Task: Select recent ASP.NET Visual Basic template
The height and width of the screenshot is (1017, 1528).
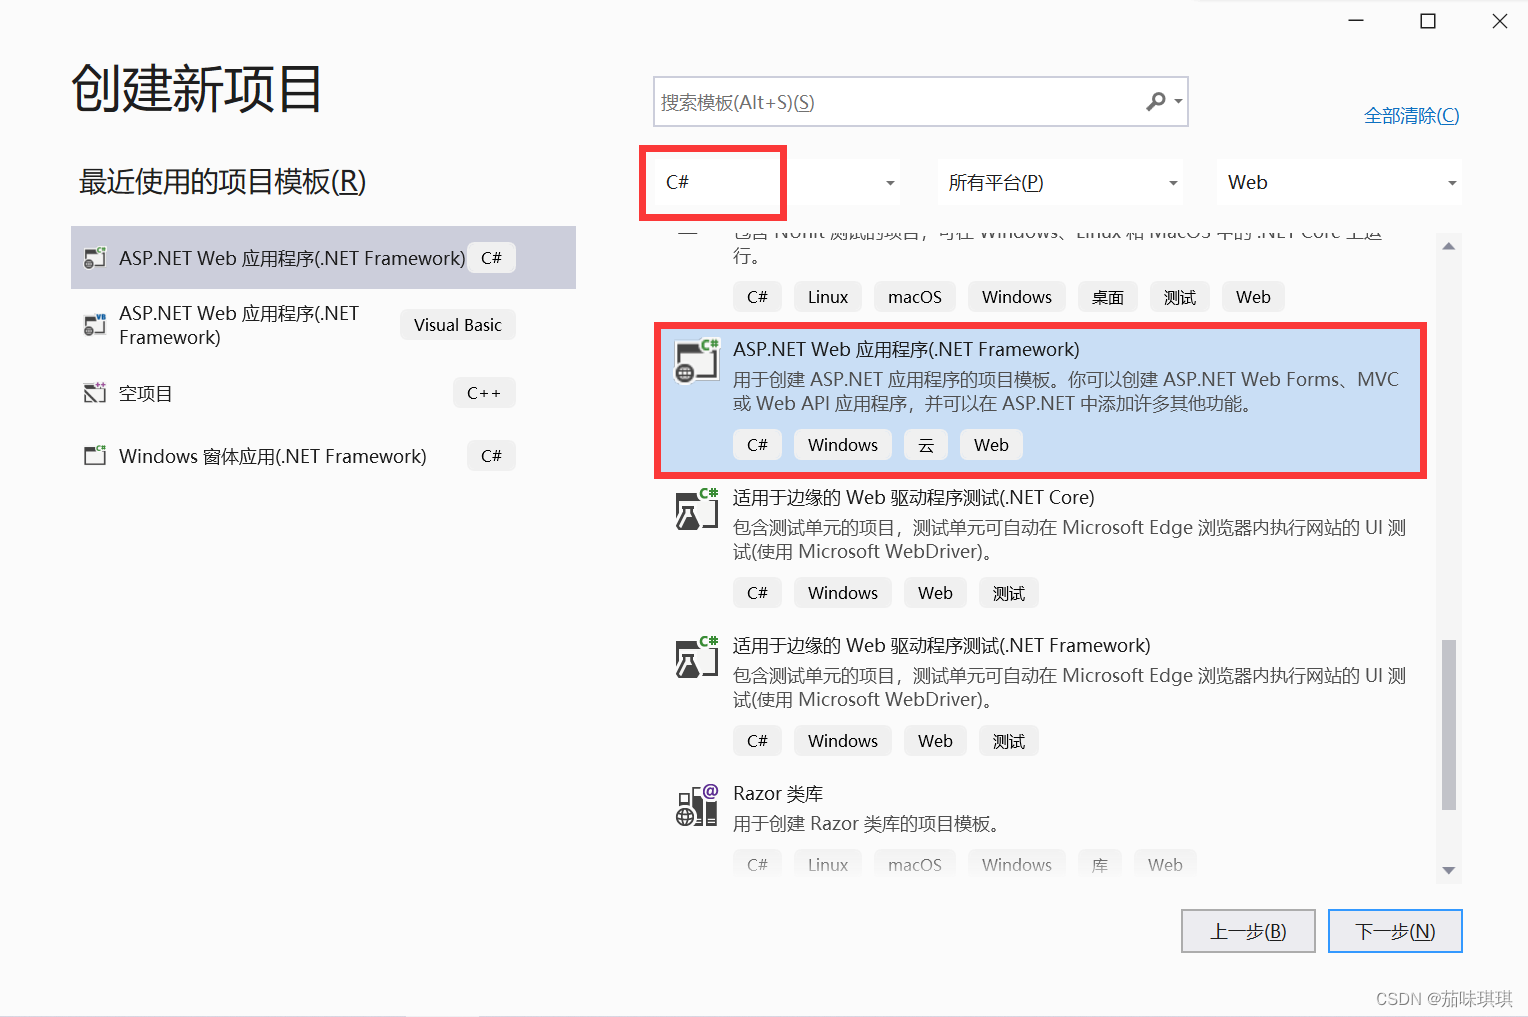Action: (x=323, y=325)
